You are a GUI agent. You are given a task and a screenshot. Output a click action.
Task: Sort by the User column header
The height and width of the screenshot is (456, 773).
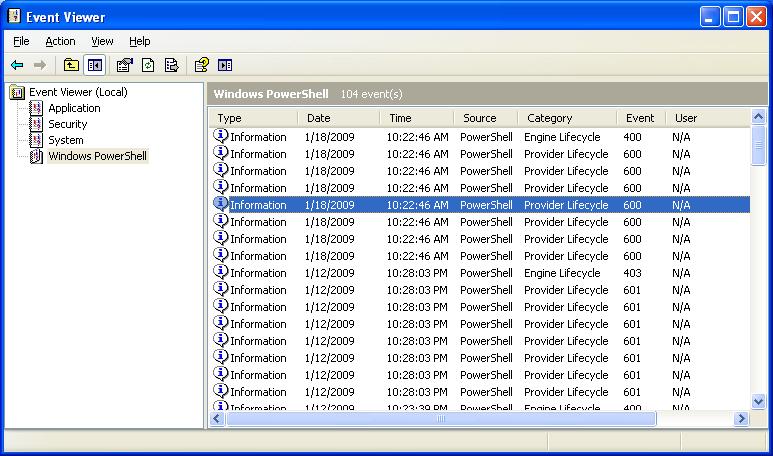click(708, 118)
